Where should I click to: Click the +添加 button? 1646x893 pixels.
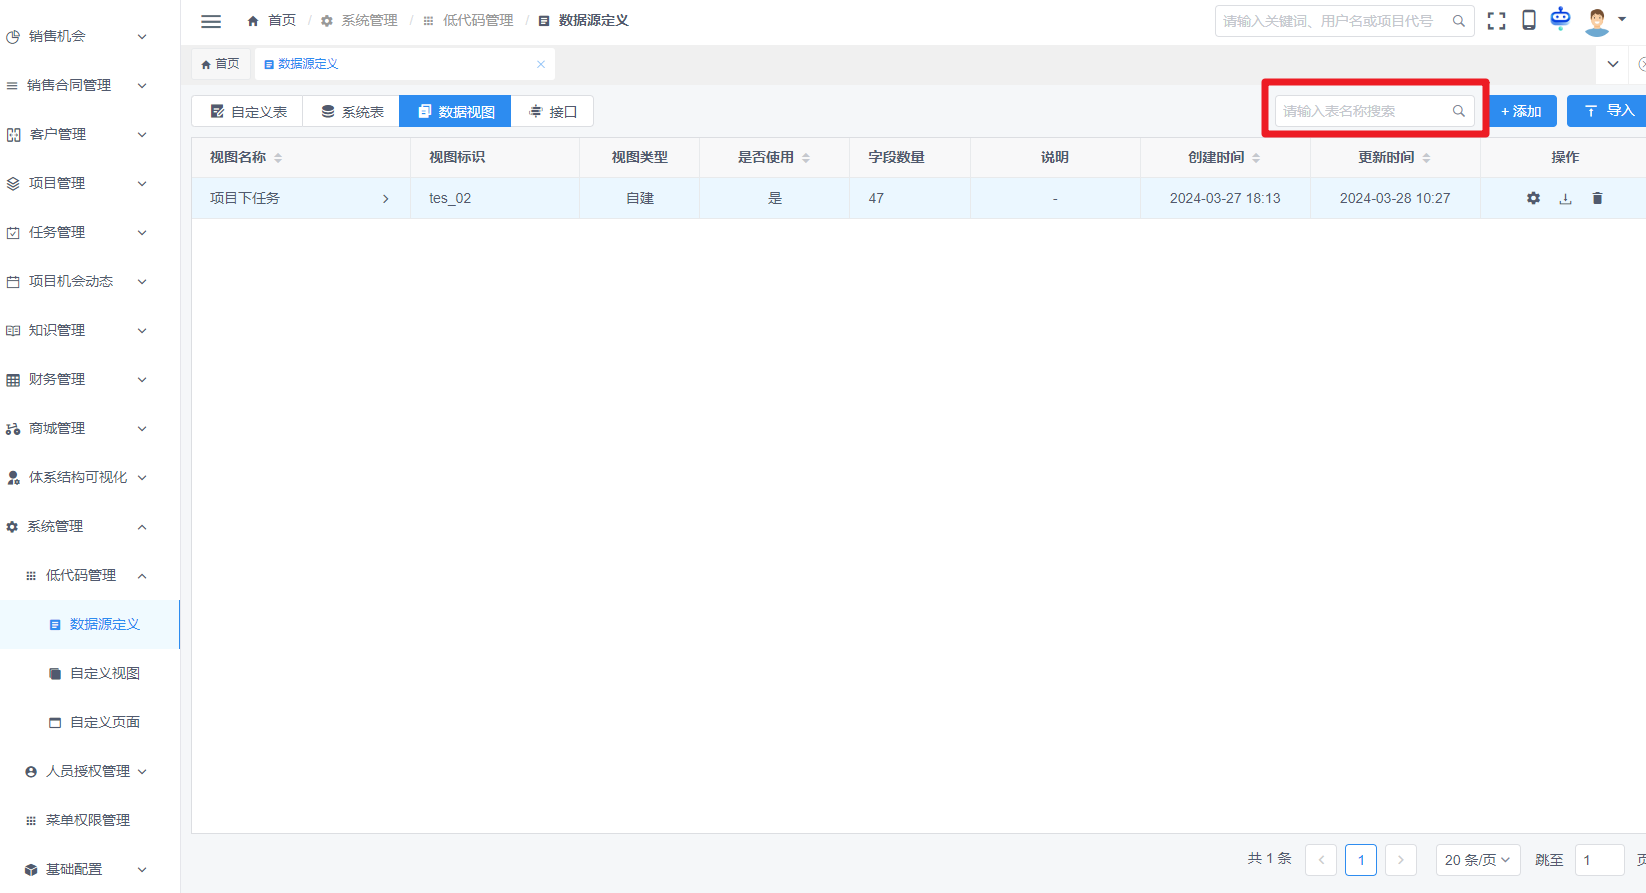pos(1521,111)
